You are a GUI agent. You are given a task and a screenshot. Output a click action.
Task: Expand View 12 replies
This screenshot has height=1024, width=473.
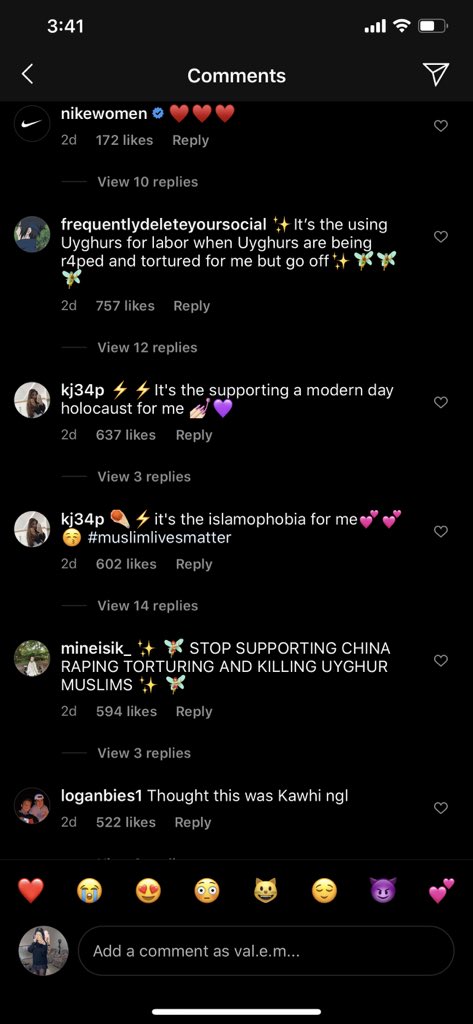click(x=148, y=347)
